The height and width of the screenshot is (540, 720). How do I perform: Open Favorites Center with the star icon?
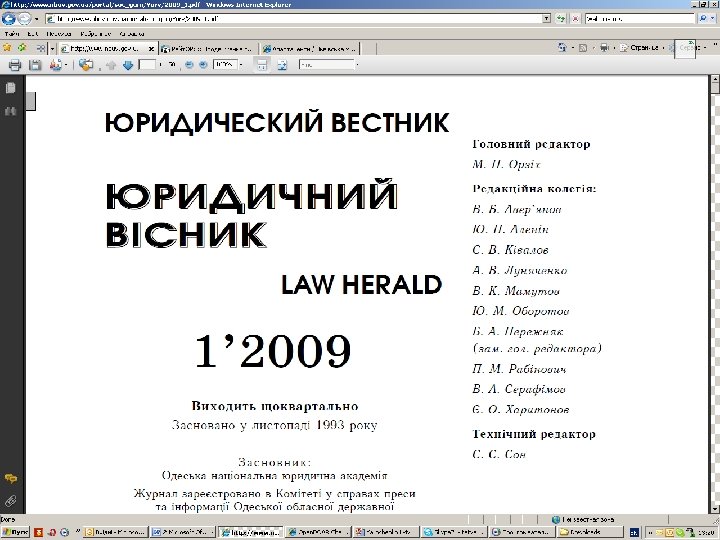coord(7,48)
